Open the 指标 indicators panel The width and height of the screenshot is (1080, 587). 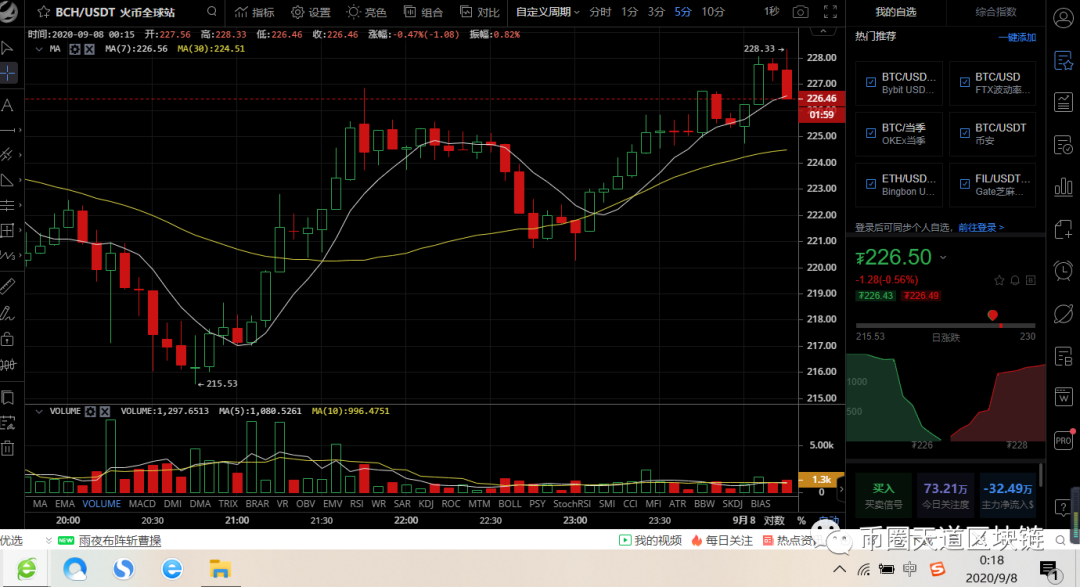[x=253, y=12]
